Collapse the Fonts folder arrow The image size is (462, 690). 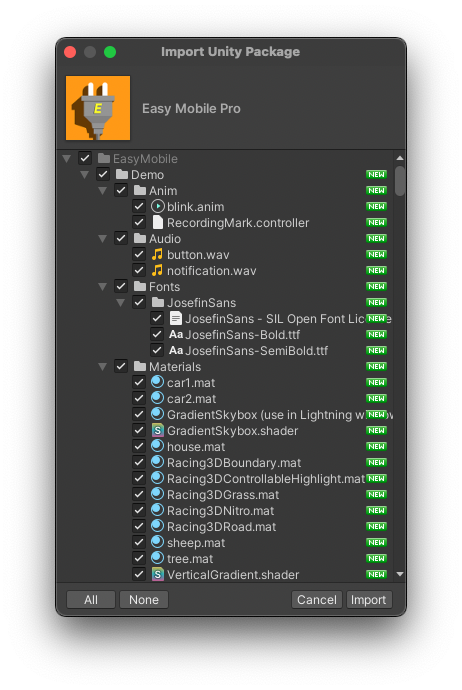[103, 286]
